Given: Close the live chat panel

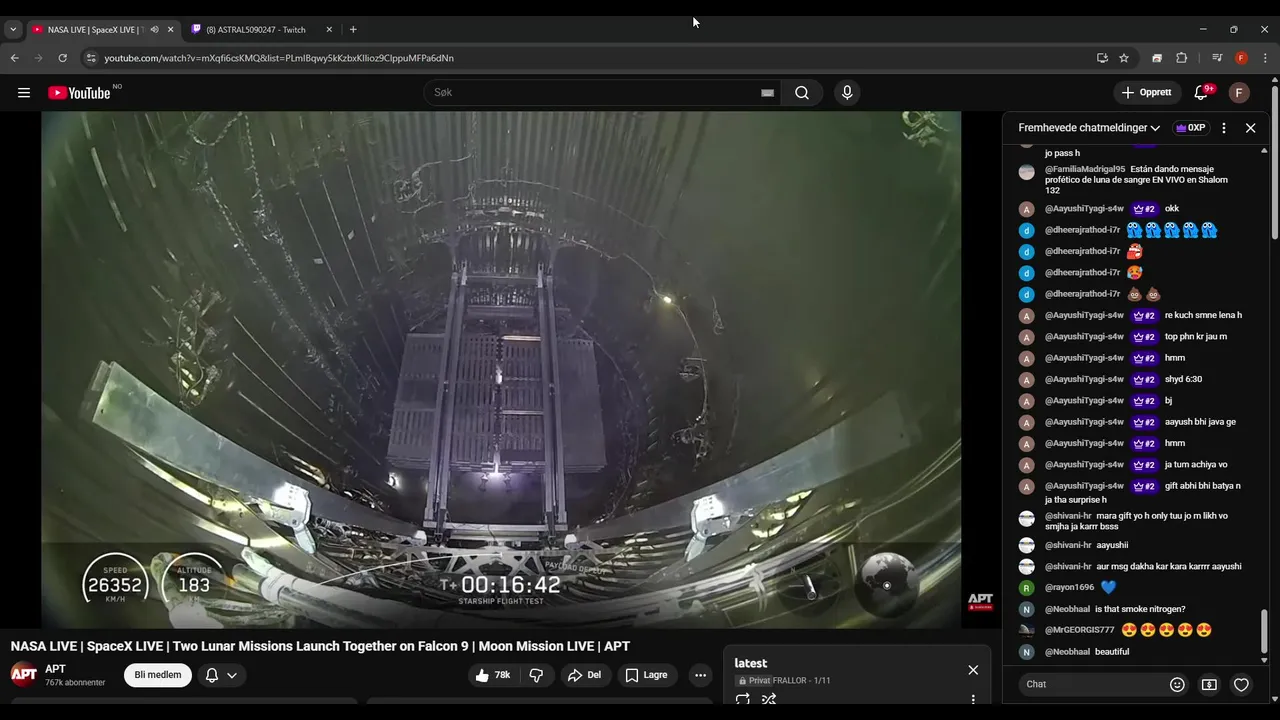Looking at the screenshot, I should point(1250,128).
